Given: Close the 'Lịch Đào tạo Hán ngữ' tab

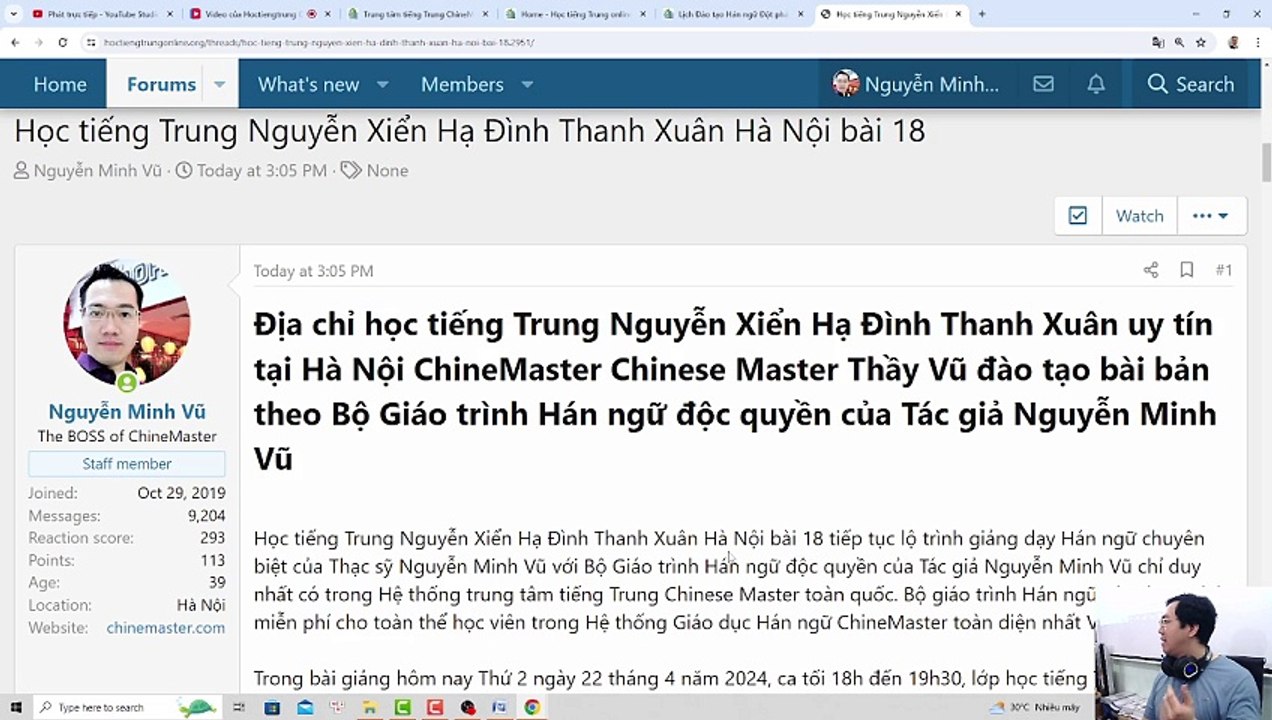Looking at the screenshot, I should click(x=800, y=14).
